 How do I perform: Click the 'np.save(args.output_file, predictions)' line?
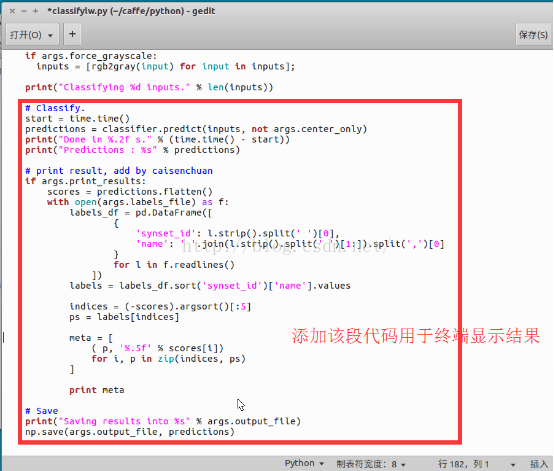point(130,432)
